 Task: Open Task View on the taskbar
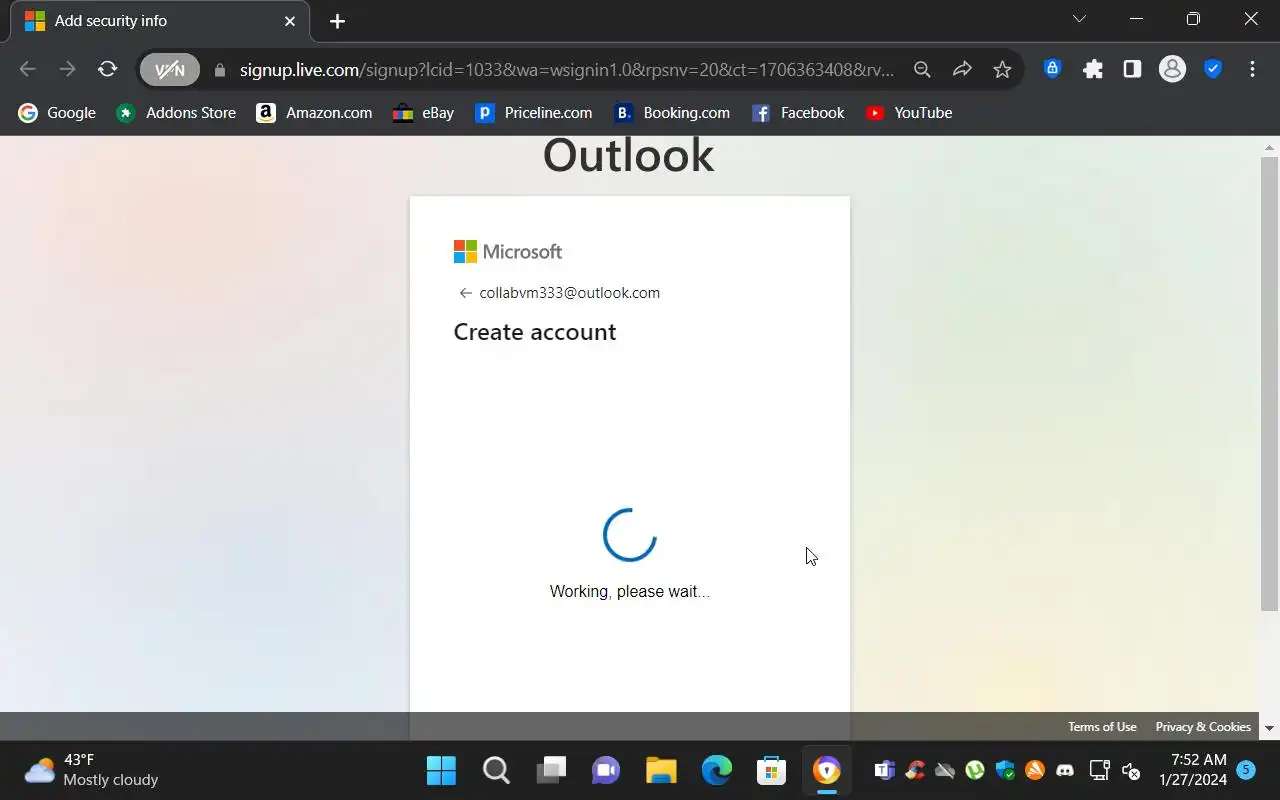point(551,770)
